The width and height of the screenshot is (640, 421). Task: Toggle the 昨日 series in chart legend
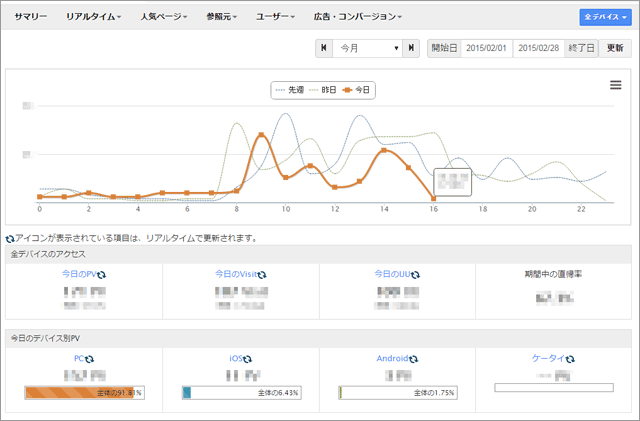tap(323, 90)
